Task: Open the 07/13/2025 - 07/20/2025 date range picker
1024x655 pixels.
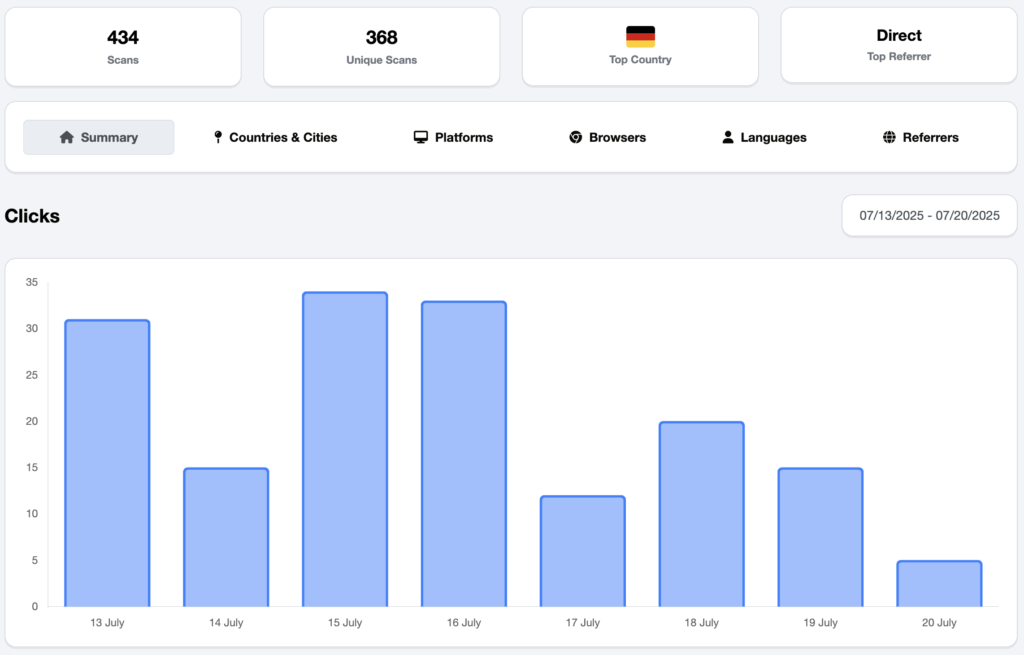Action: click(929, 215)
